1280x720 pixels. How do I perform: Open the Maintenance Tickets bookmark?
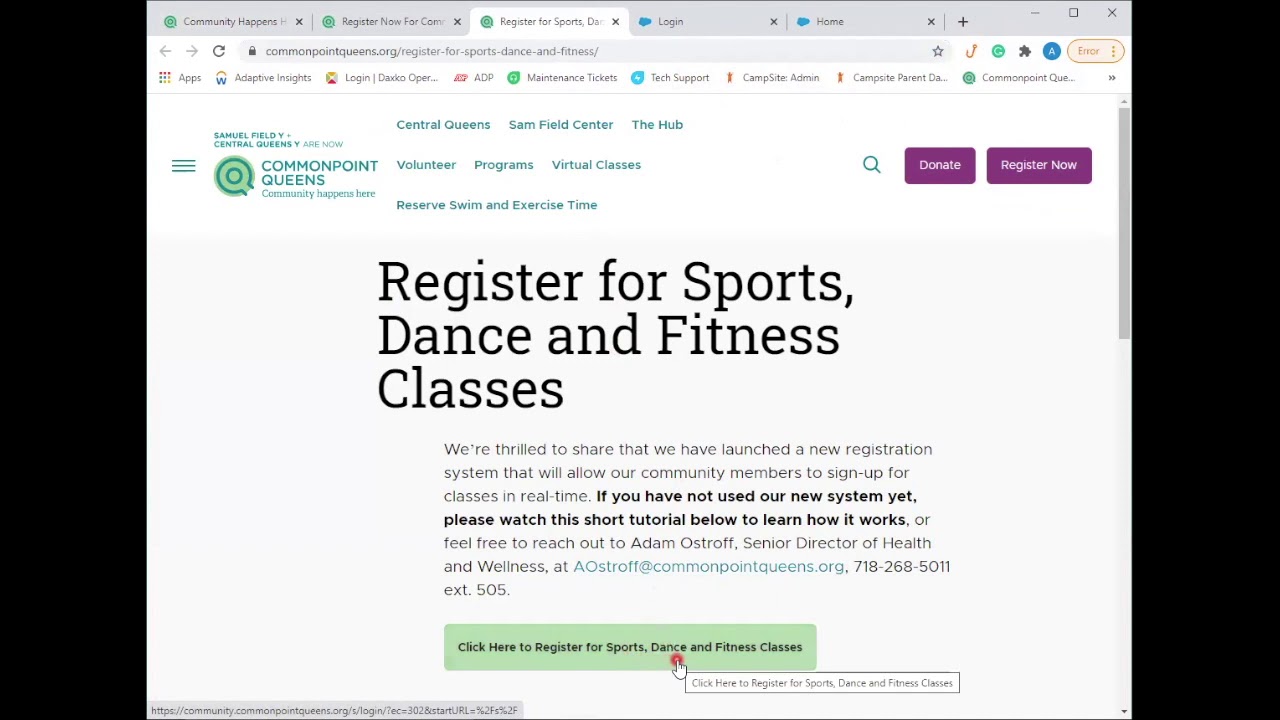[562, 78]
